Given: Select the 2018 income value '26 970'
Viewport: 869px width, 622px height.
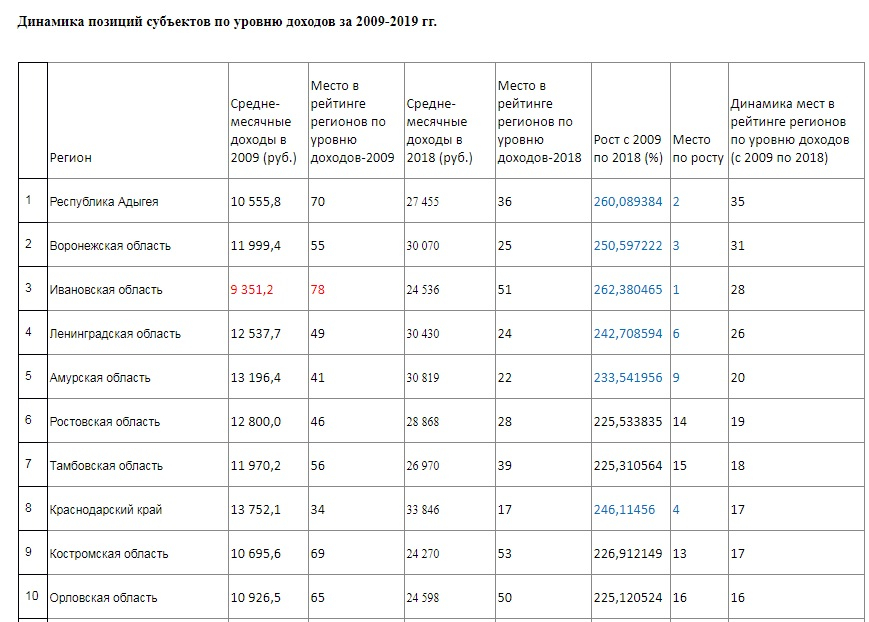Looking at the screenshot, I should click(422, 466).
